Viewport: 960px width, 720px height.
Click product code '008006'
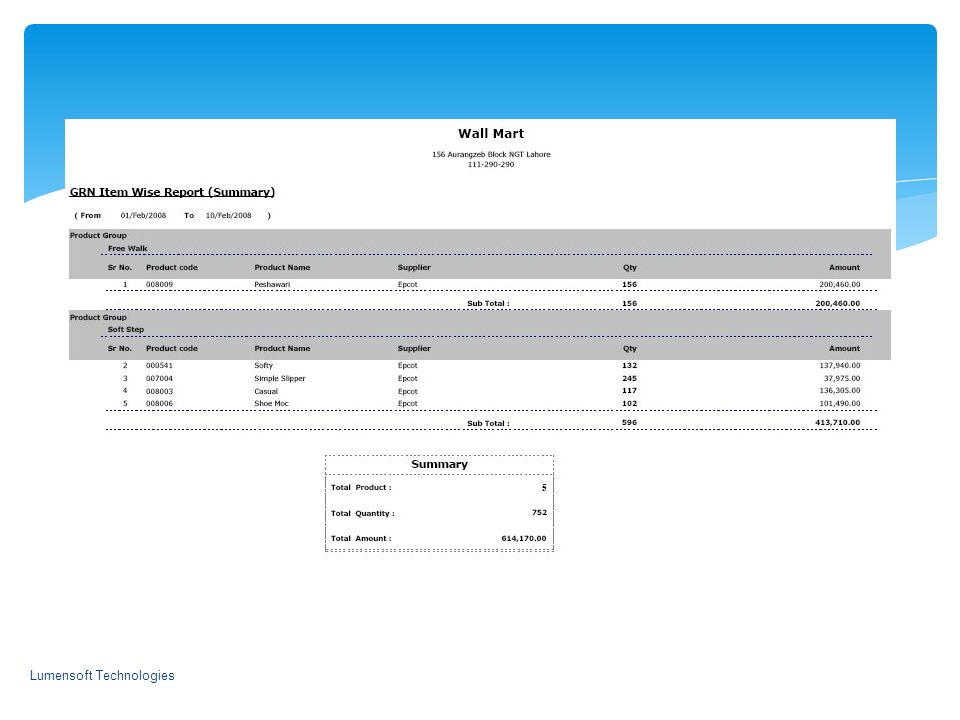point(159,403)
